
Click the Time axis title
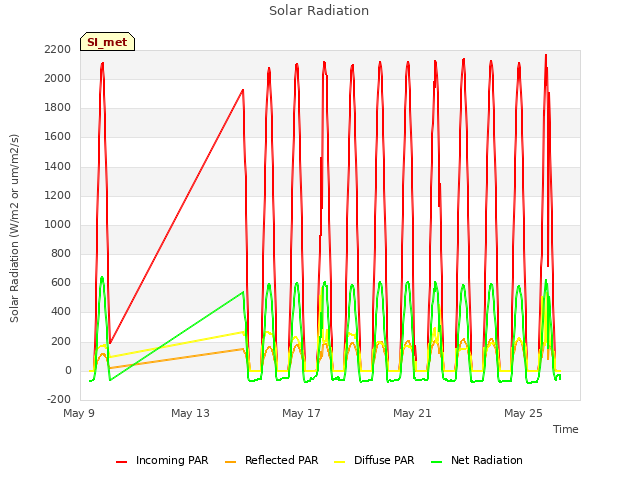pos(566,429)
